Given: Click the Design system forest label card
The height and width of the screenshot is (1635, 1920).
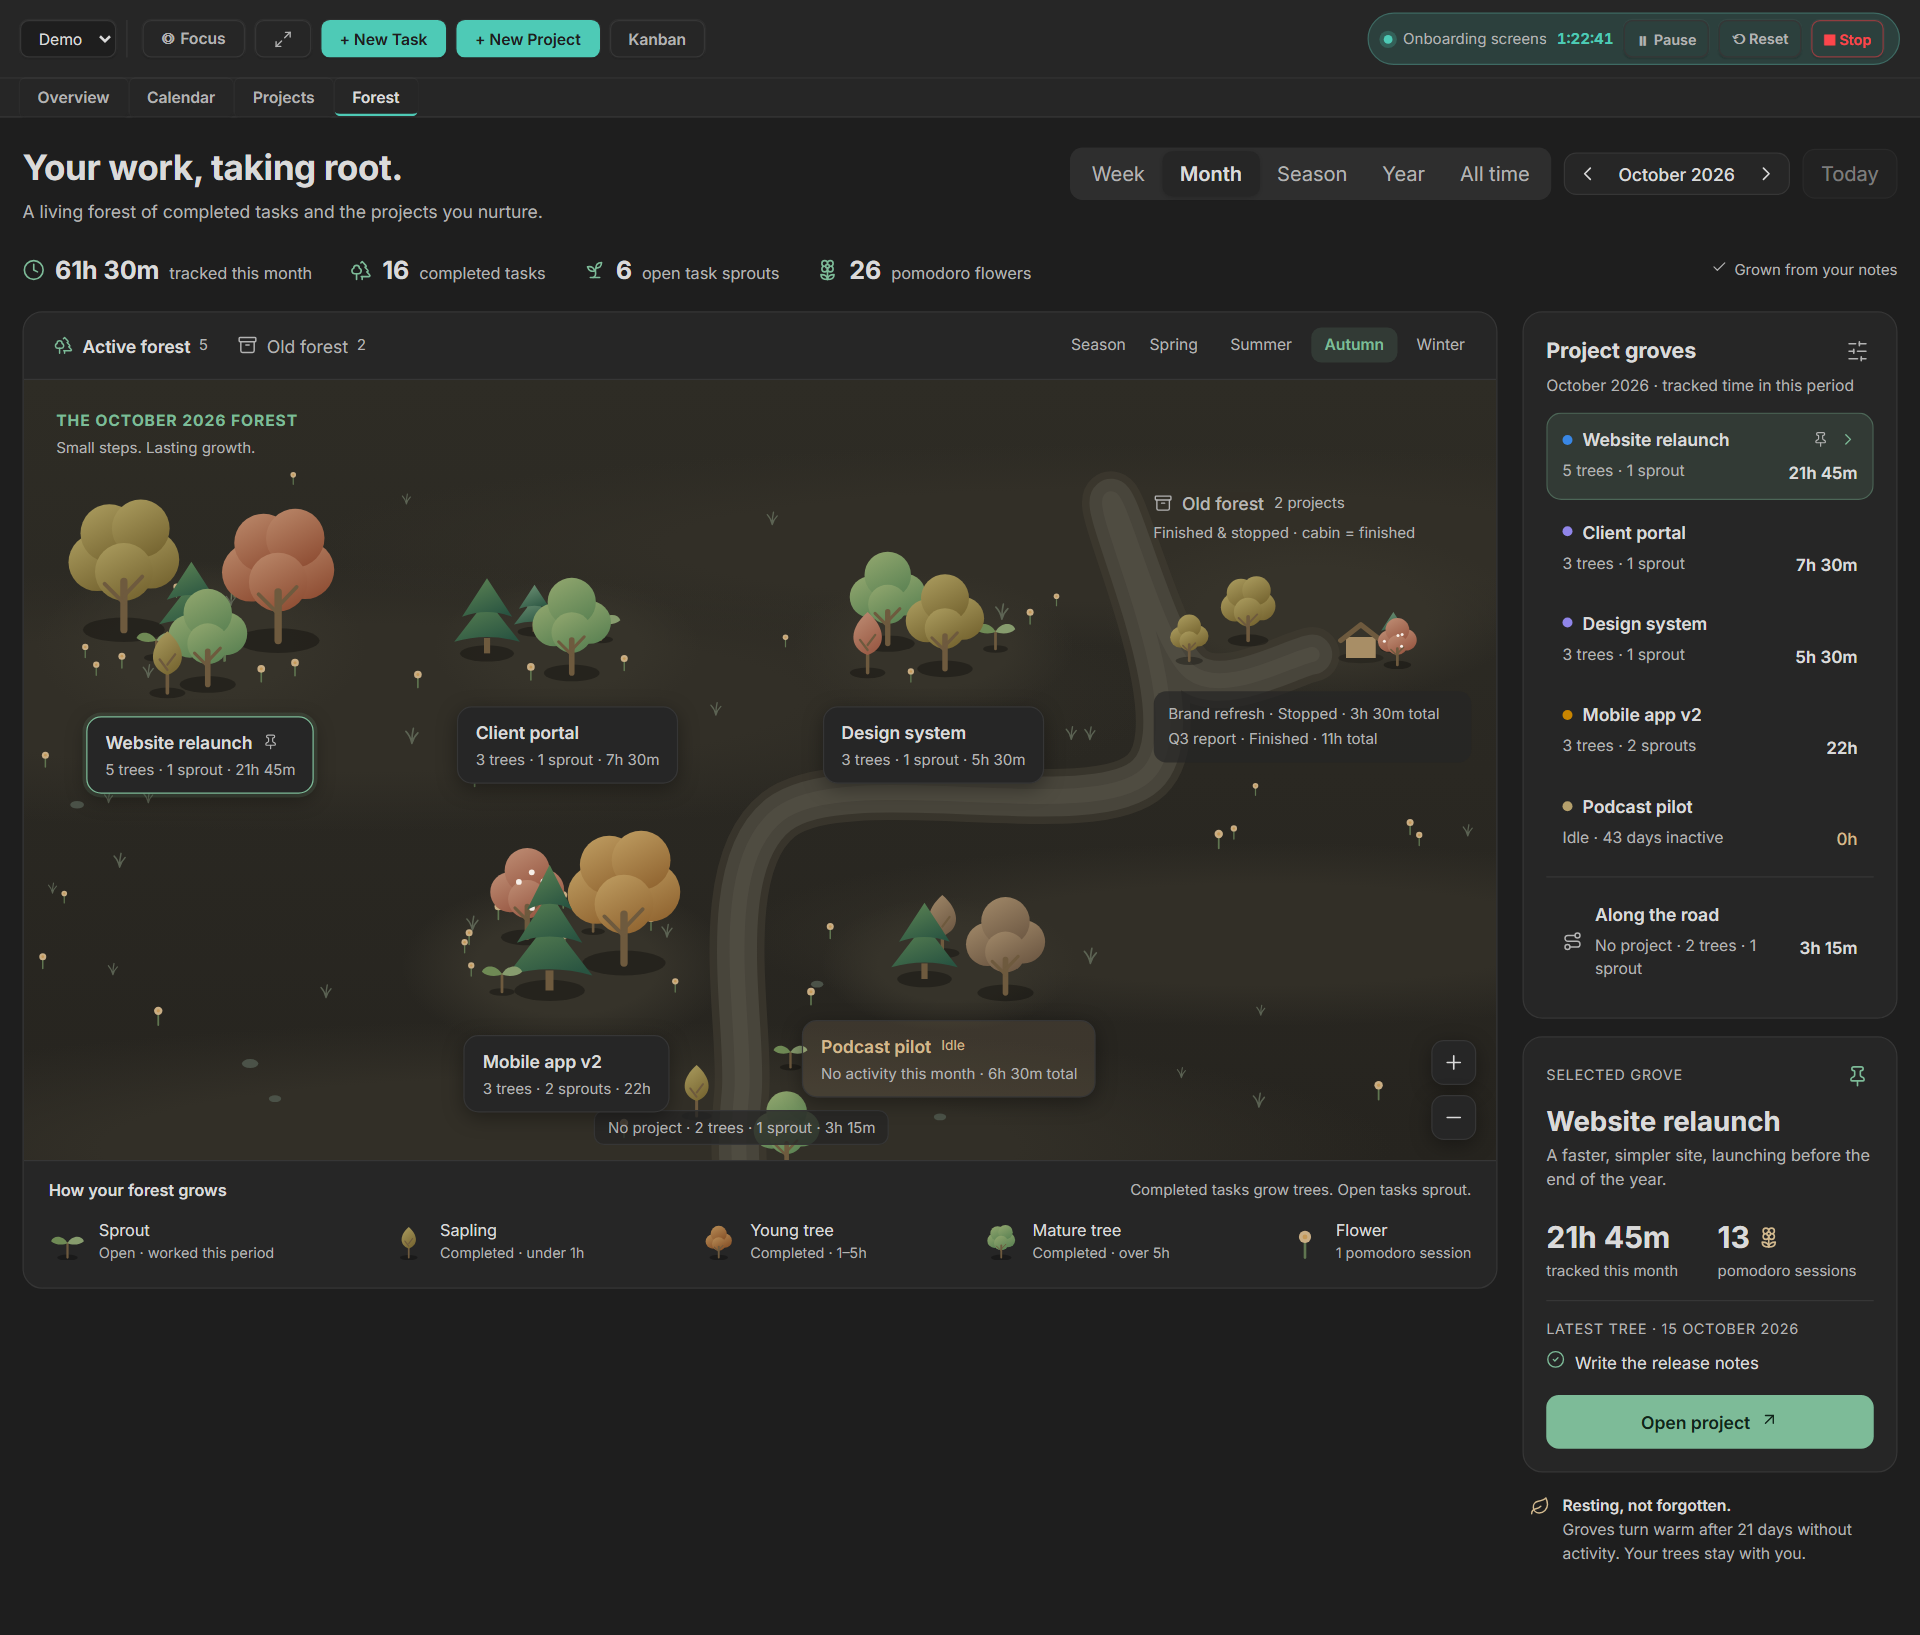Looking at the screenshot, I should tap(933, 745).
